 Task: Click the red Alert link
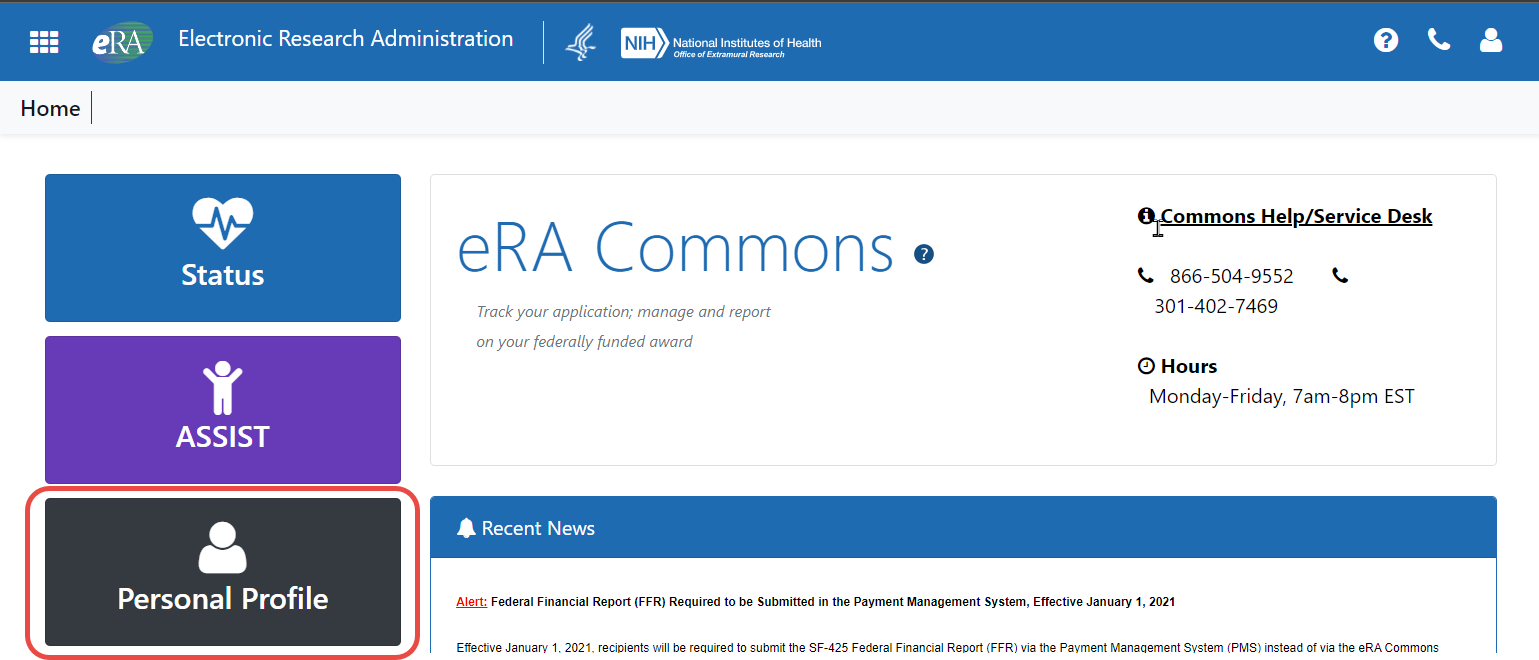[471, 602]
